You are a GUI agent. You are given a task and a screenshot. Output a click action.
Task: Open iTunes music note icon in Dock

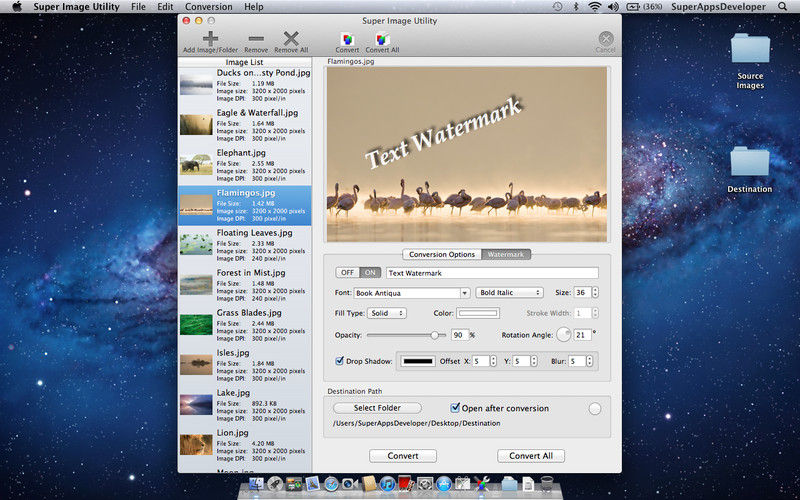coord(388,484)
